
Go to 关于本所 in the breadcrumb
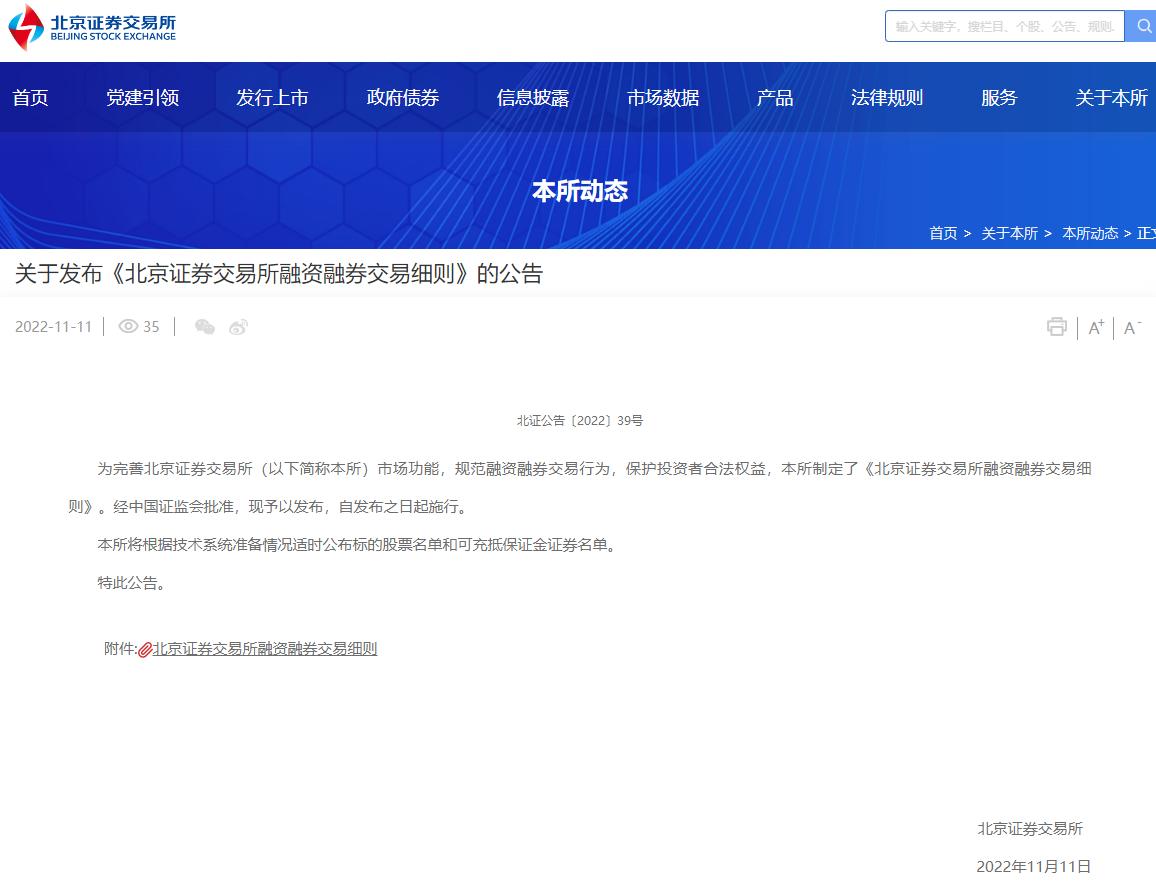pos(1009,234)
